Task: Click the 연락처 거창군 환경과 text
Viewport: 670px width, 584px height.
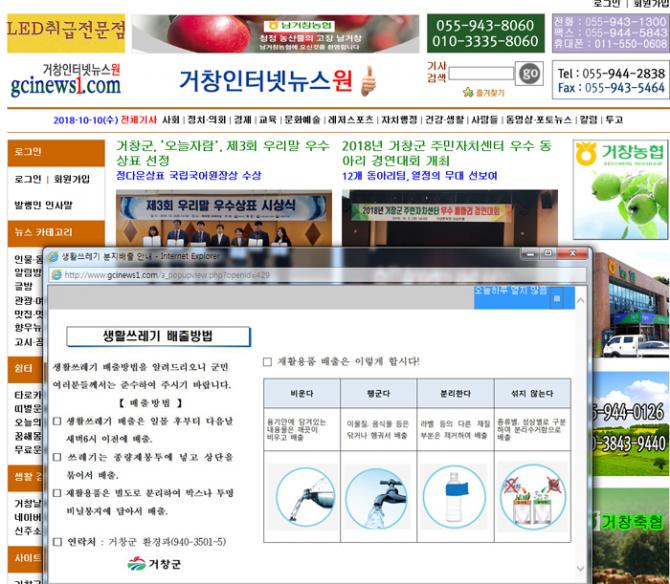Action: click(146, 542)
